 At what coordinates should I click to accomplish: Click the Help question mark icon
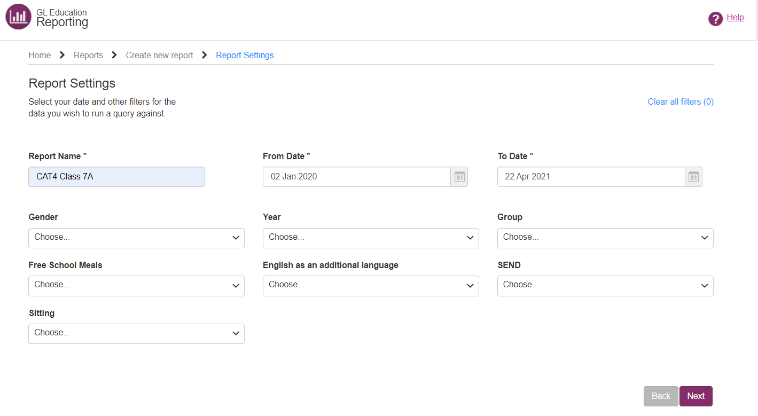tap(715, 19)
